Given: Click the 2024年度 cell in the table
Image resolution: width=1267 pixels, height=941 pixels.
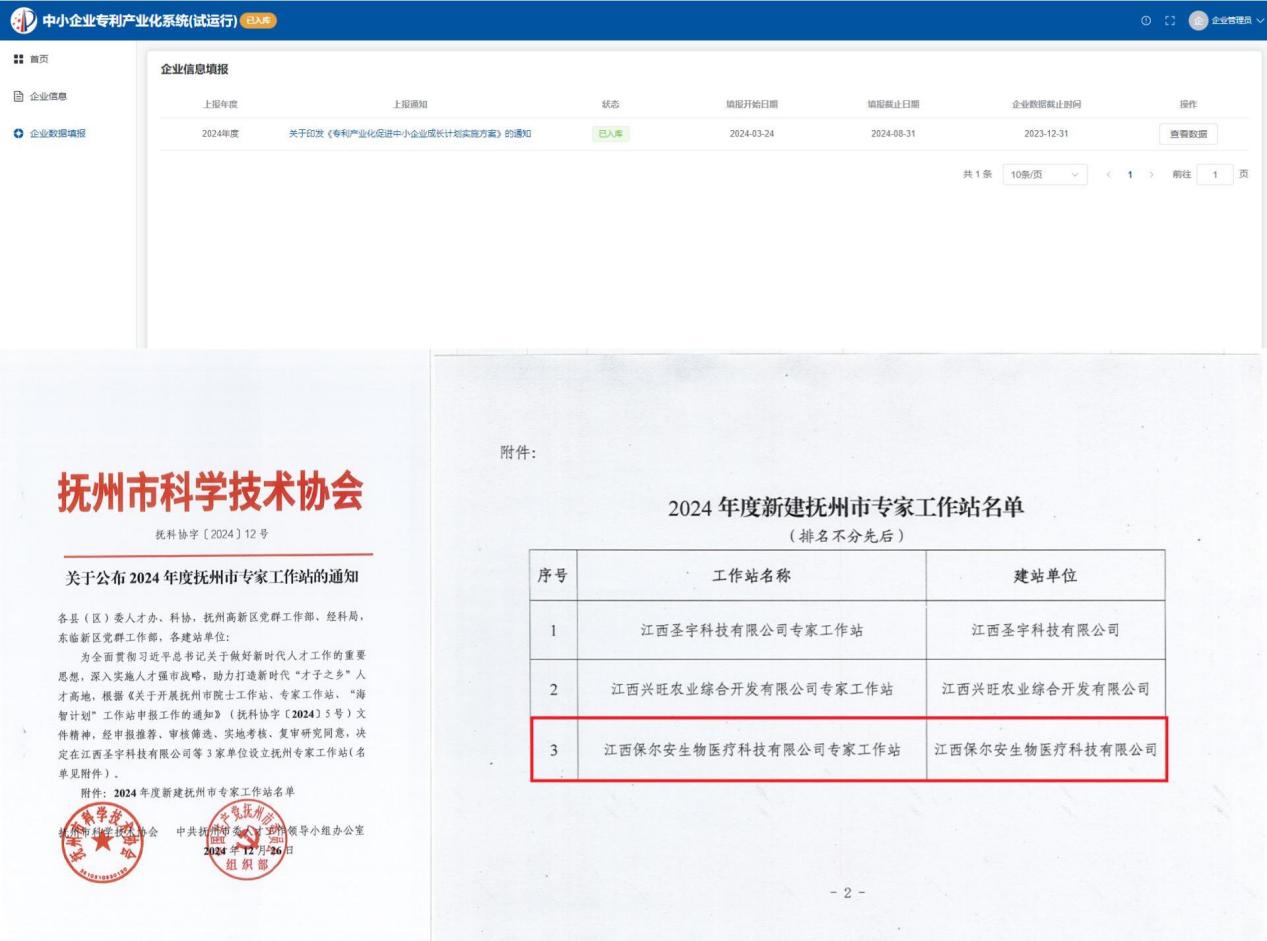Looking at the screenshot, I should coord(220,134).
